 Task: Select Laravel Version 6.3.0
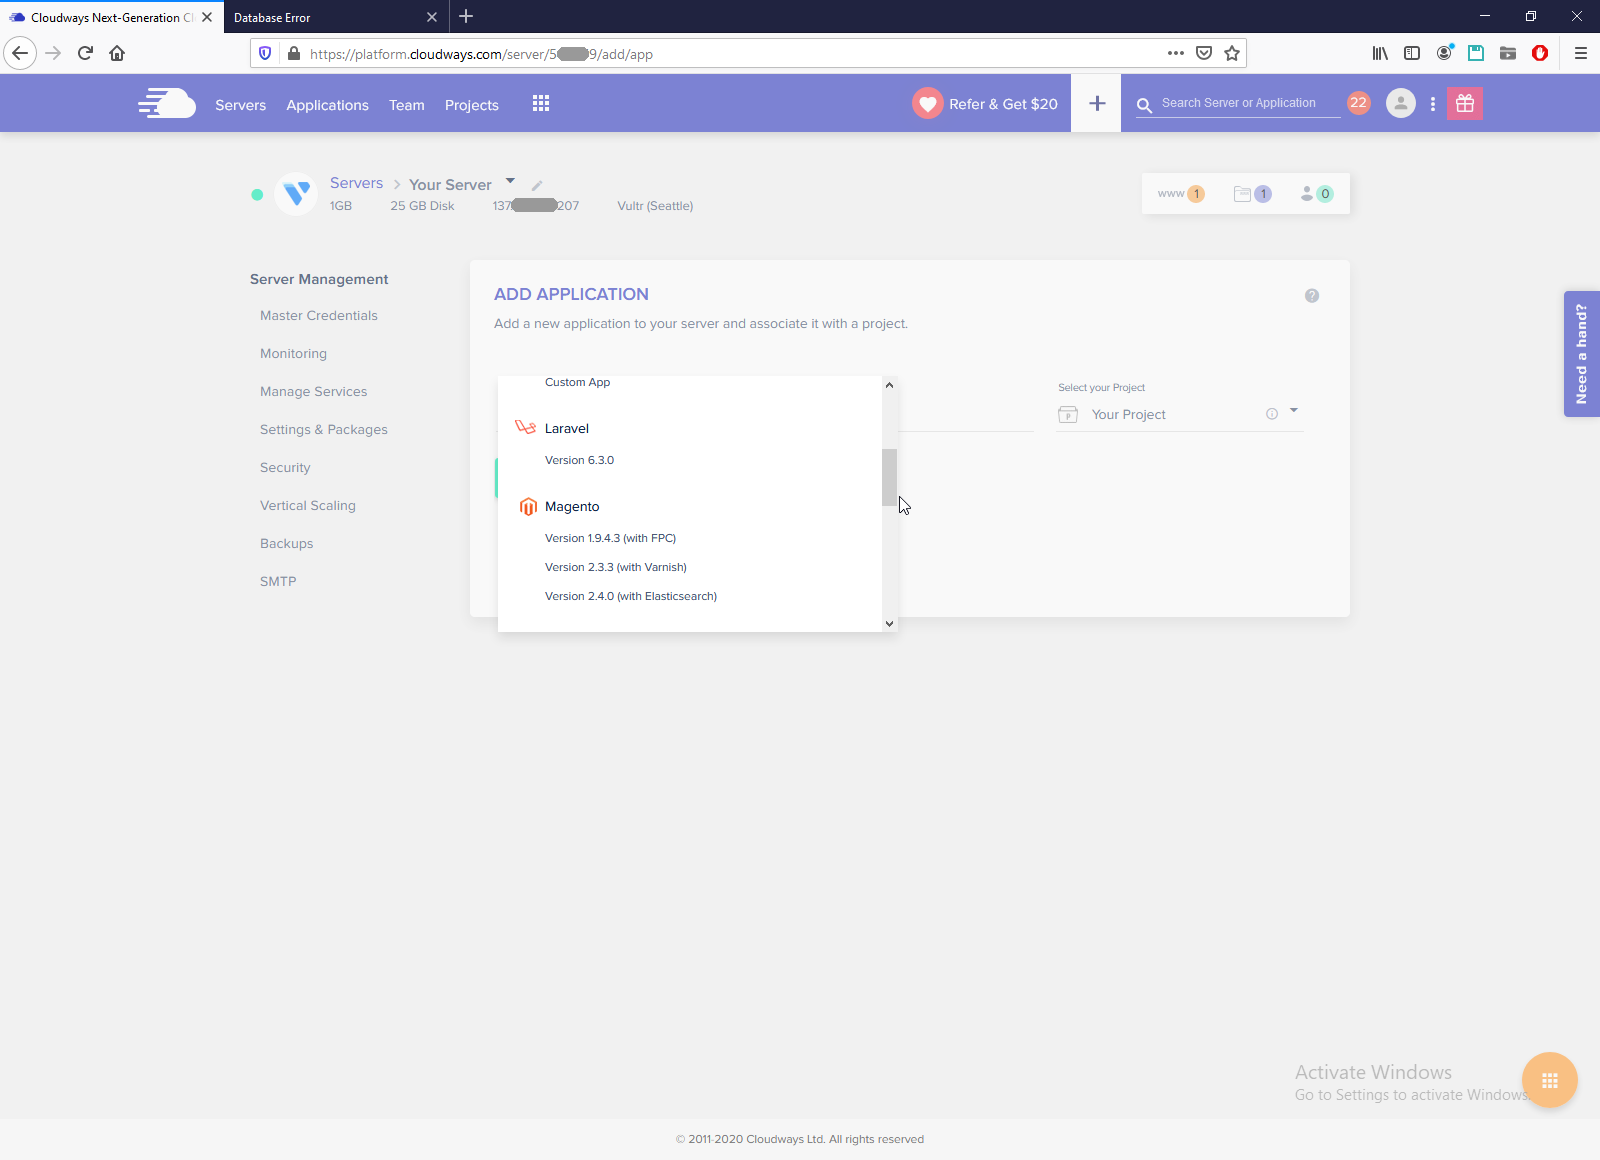tap(579, 460)
